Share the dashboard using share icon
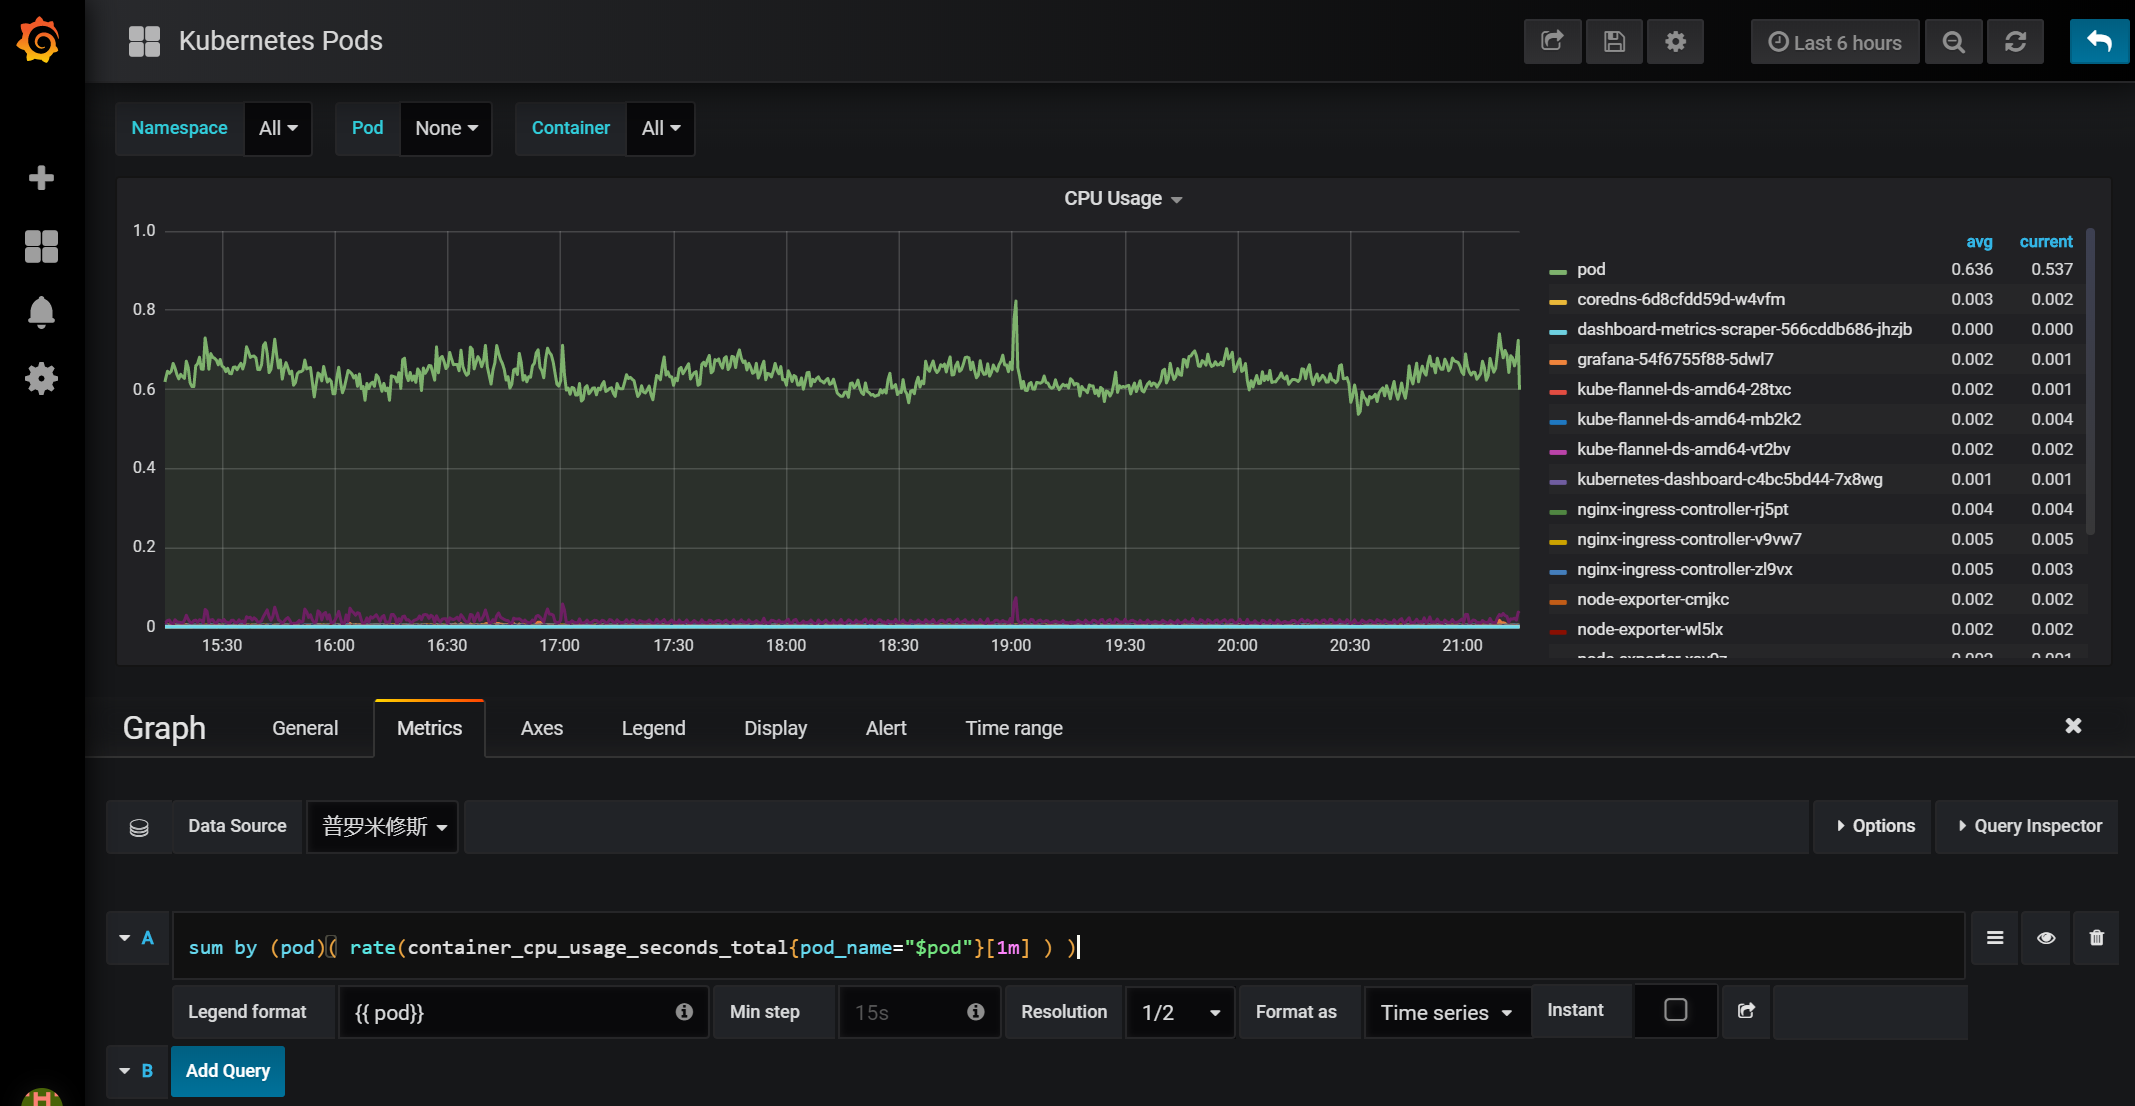 coord(1552,41)
